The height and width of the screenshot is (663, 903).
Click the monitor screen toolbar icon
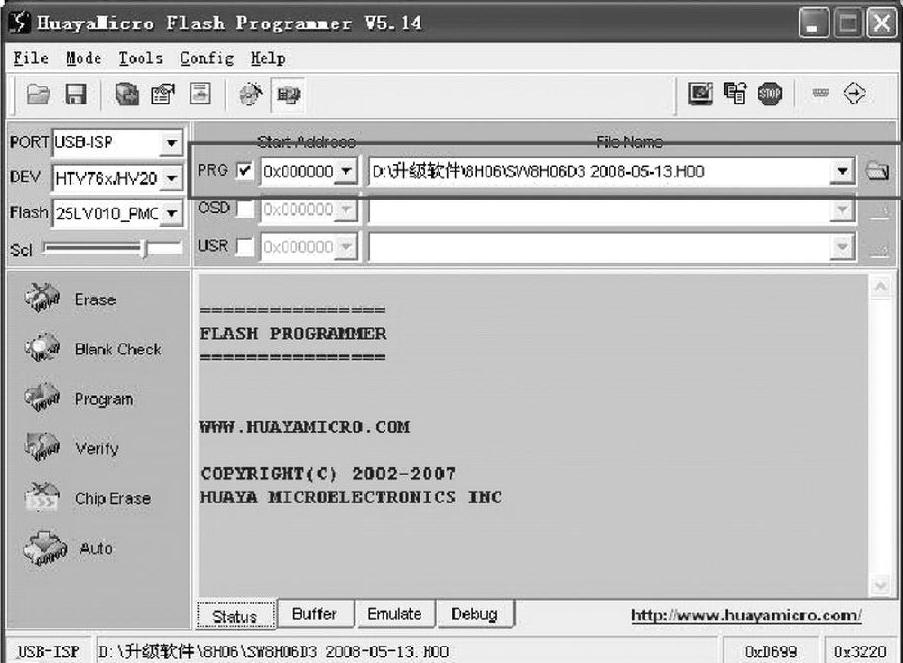[700, 93]
